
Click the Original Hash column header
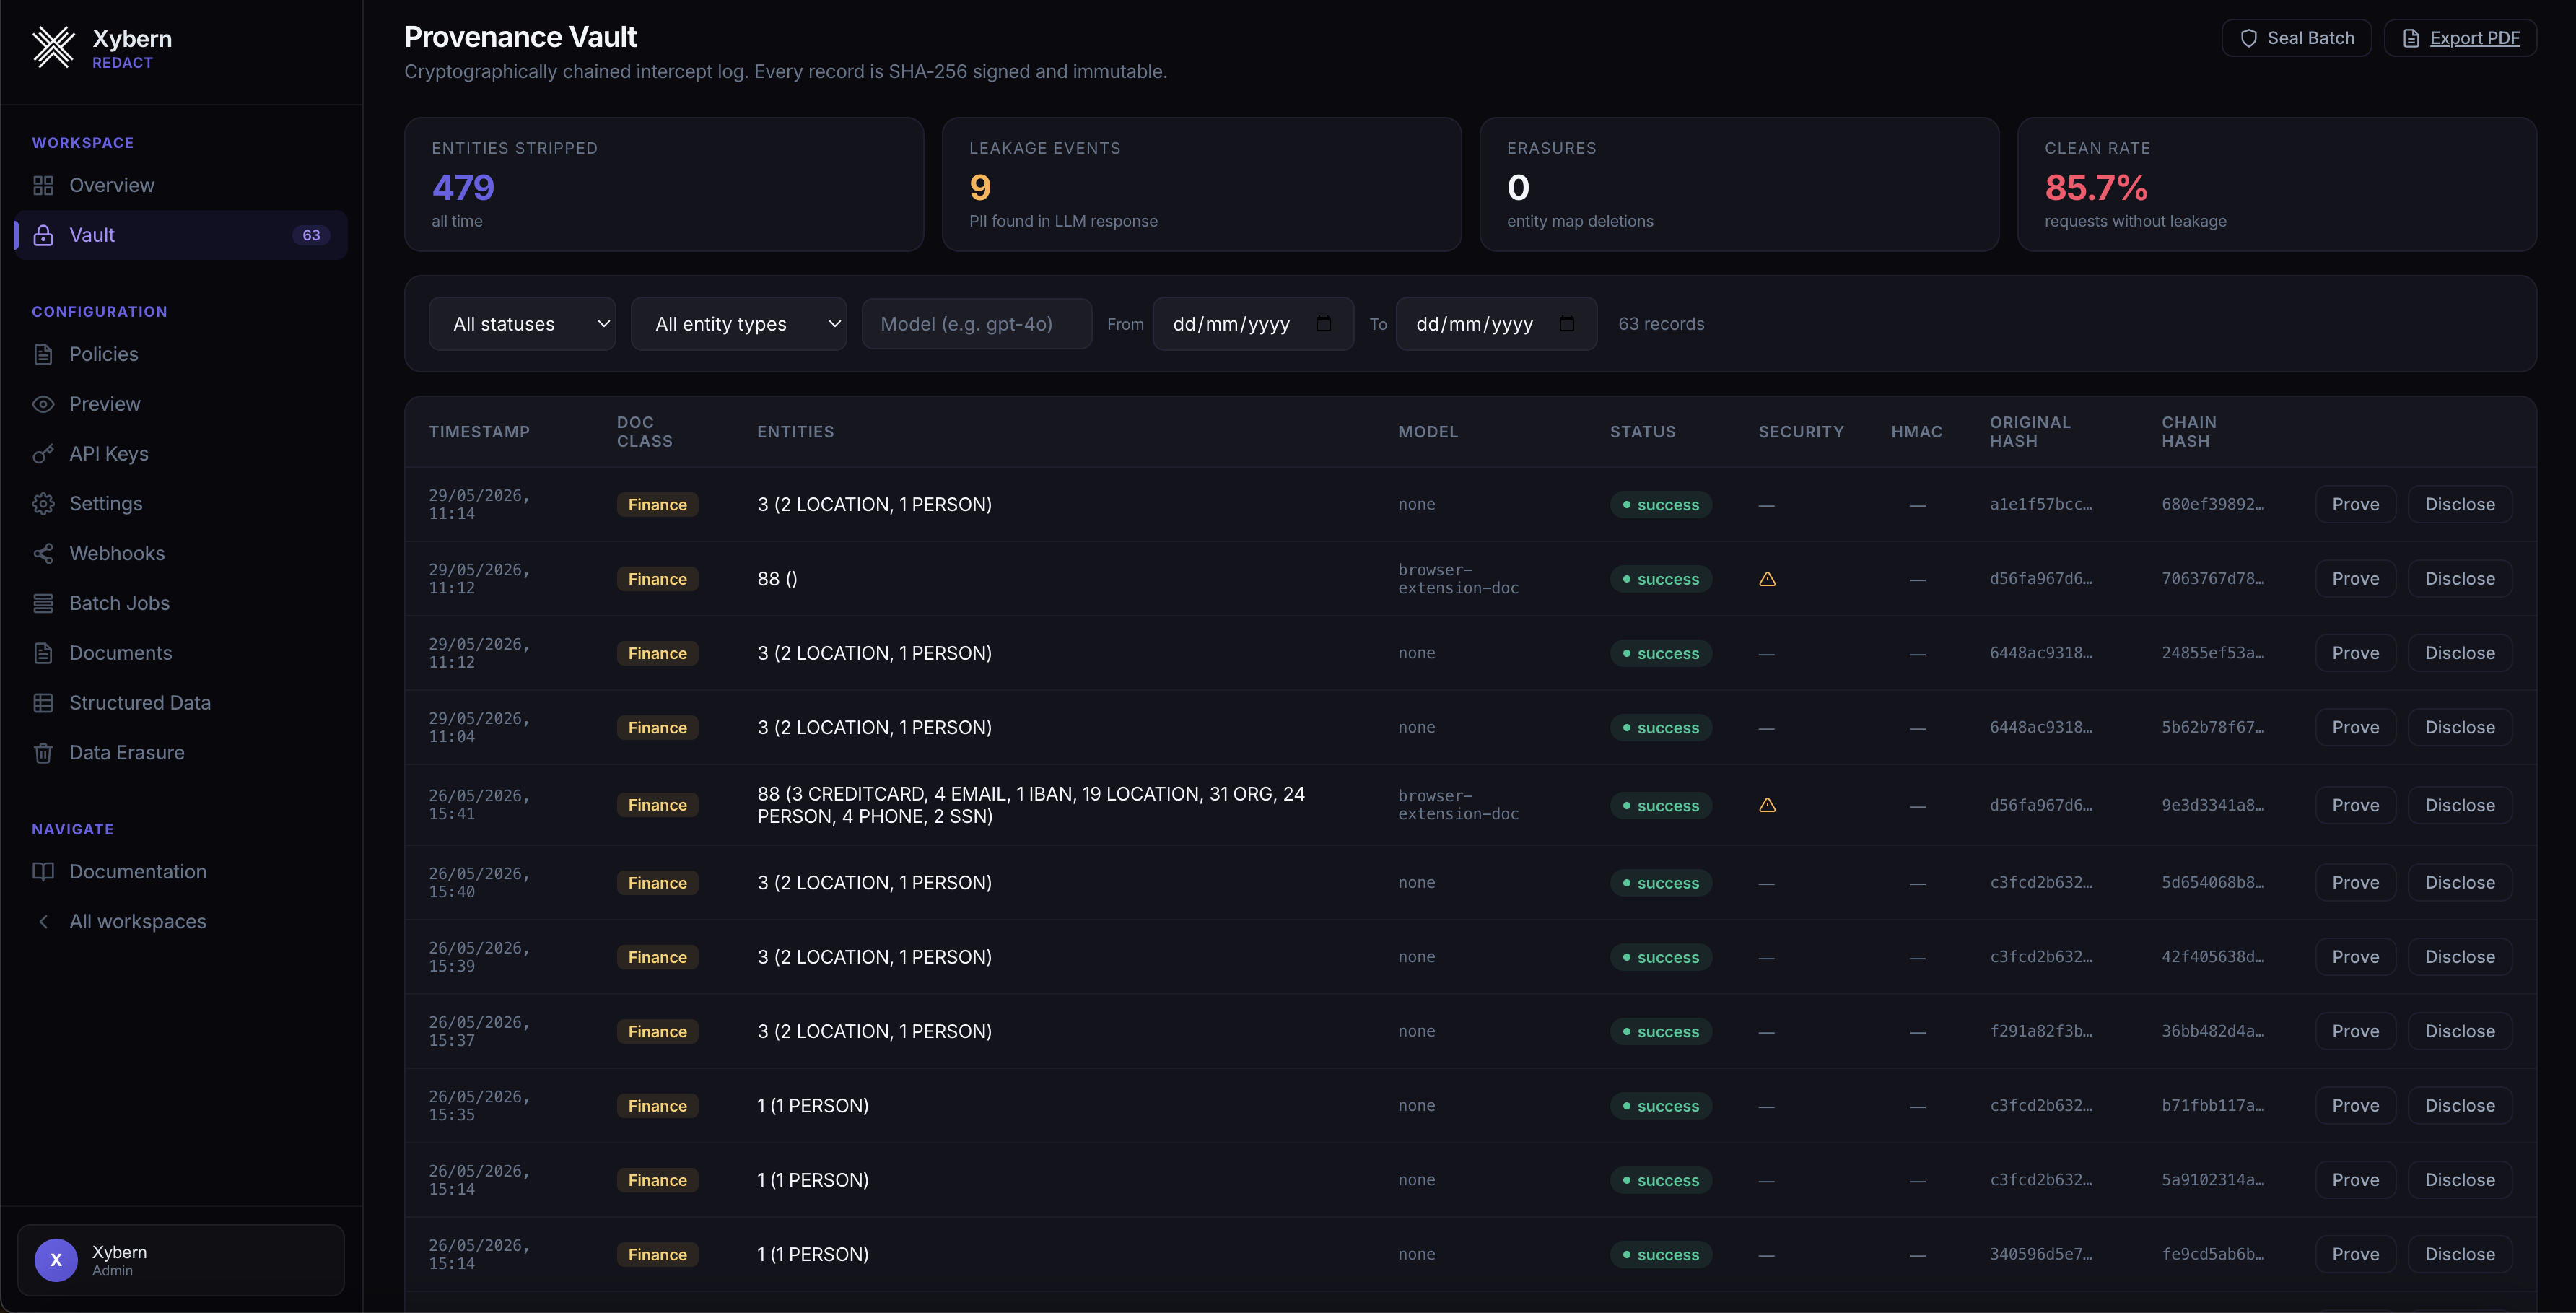point(2030,432)
